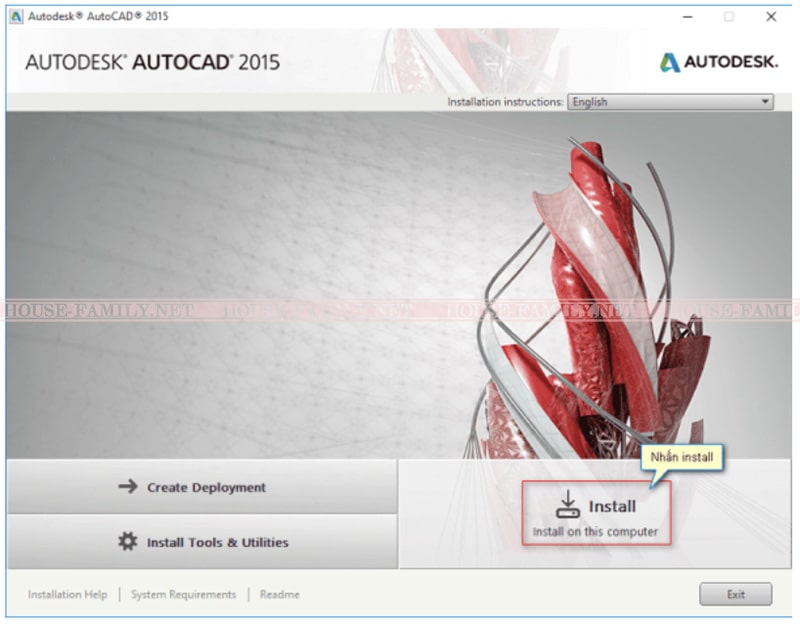Image resolution: width=800 pixels, height=624 pixels.
Task: Minimize the AutoCAD 2015 installer window
Action: 688,17
